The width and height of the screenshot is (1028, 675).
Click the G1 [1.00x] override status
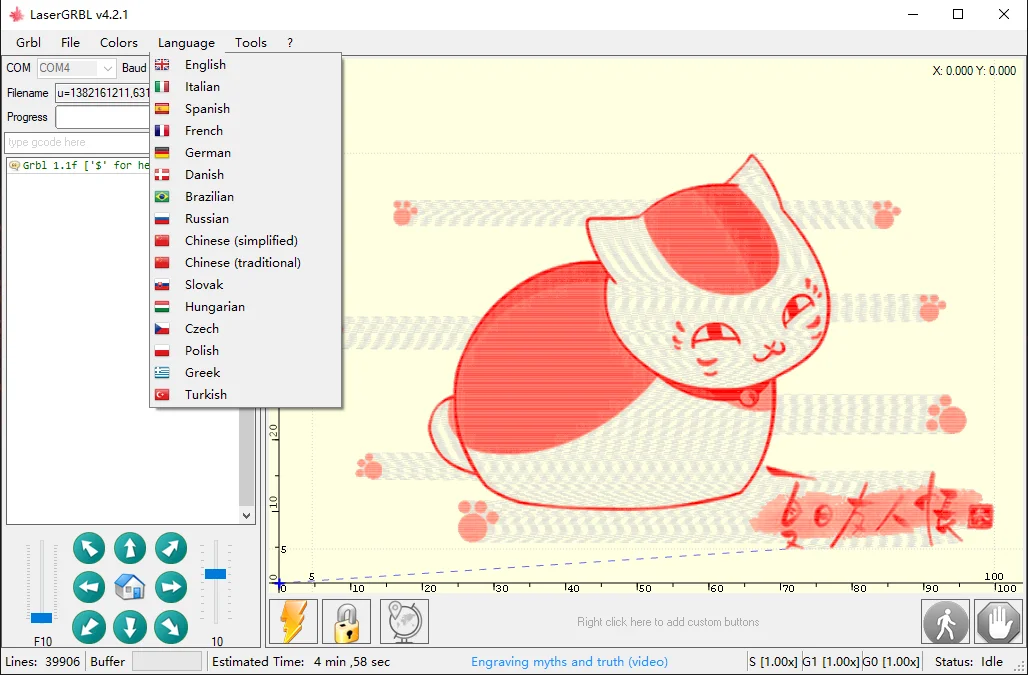(831, 662)
